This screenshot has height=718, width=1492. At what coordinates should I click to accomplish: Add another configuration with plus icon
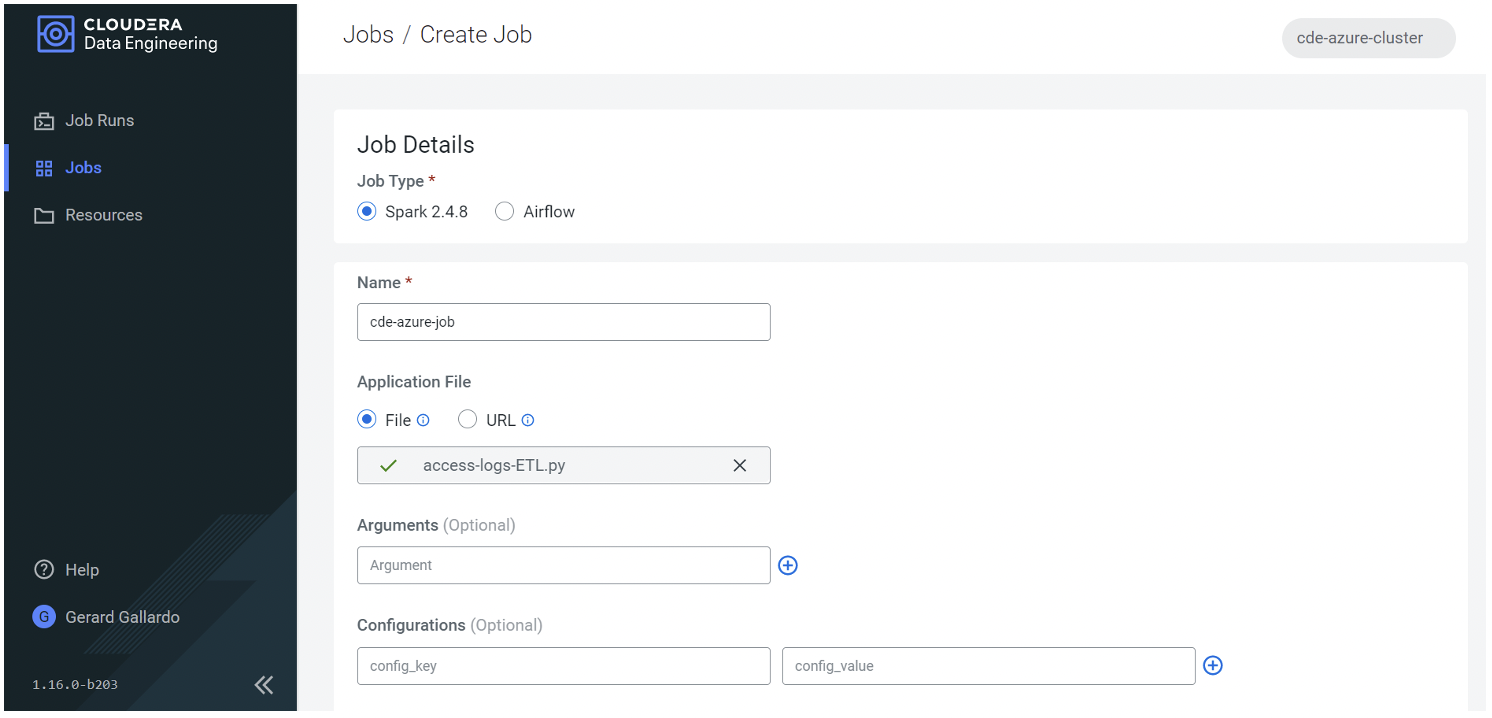coord(1213,665)
